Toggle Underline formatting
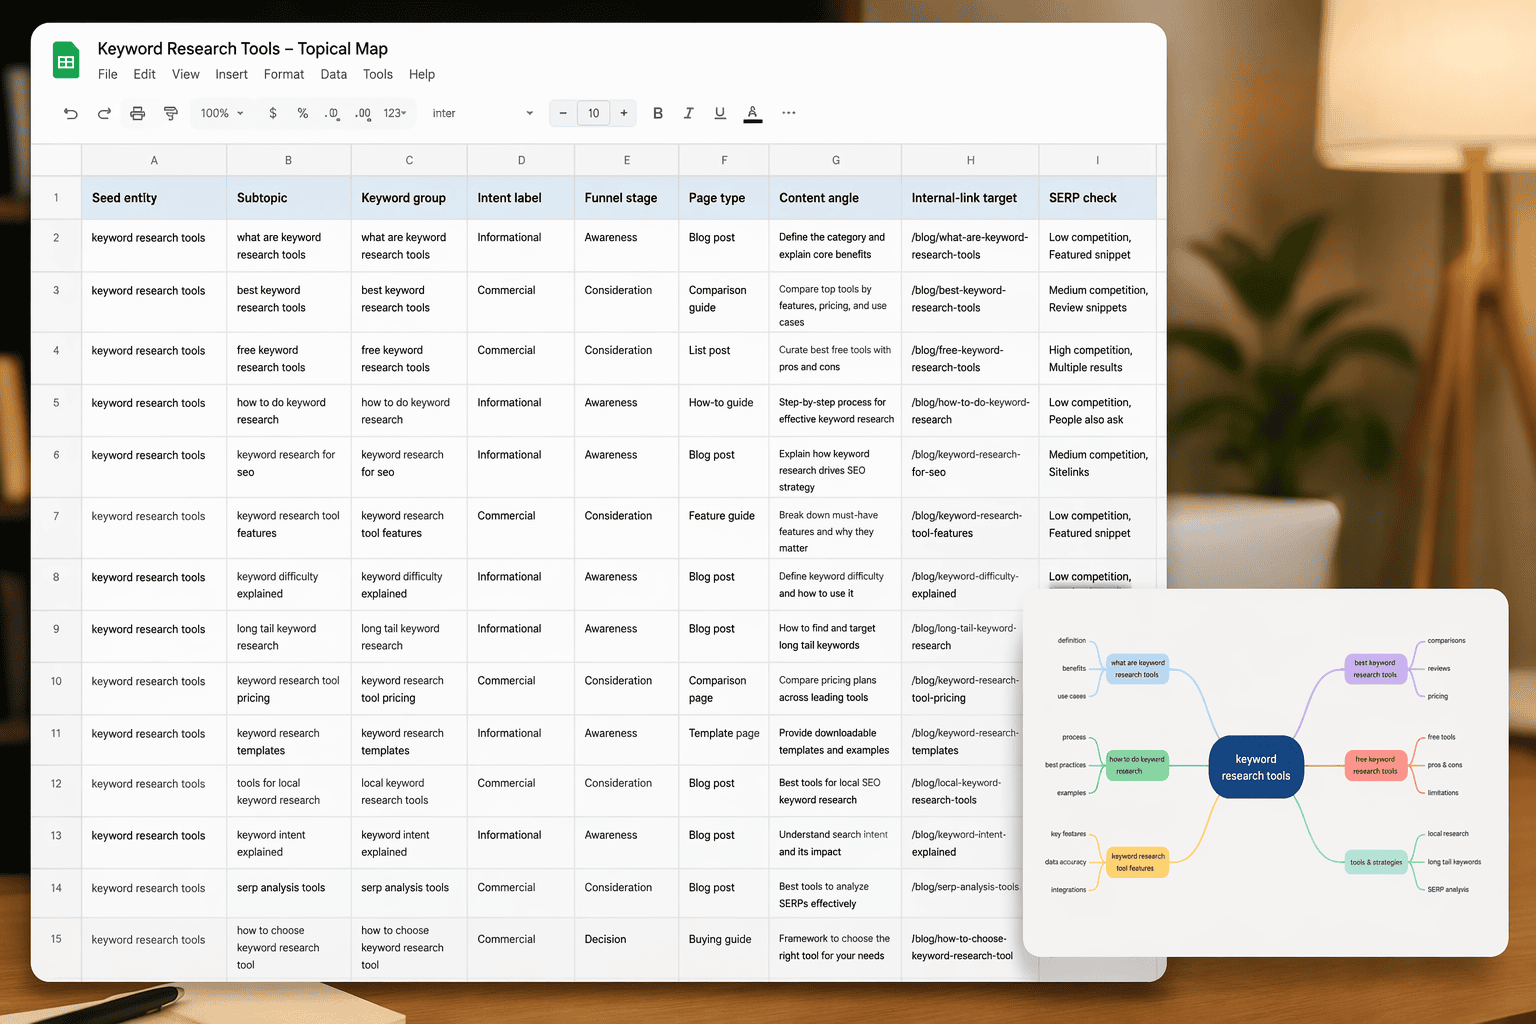Viewport: 1536px width, 1024px height. [720, 113]
